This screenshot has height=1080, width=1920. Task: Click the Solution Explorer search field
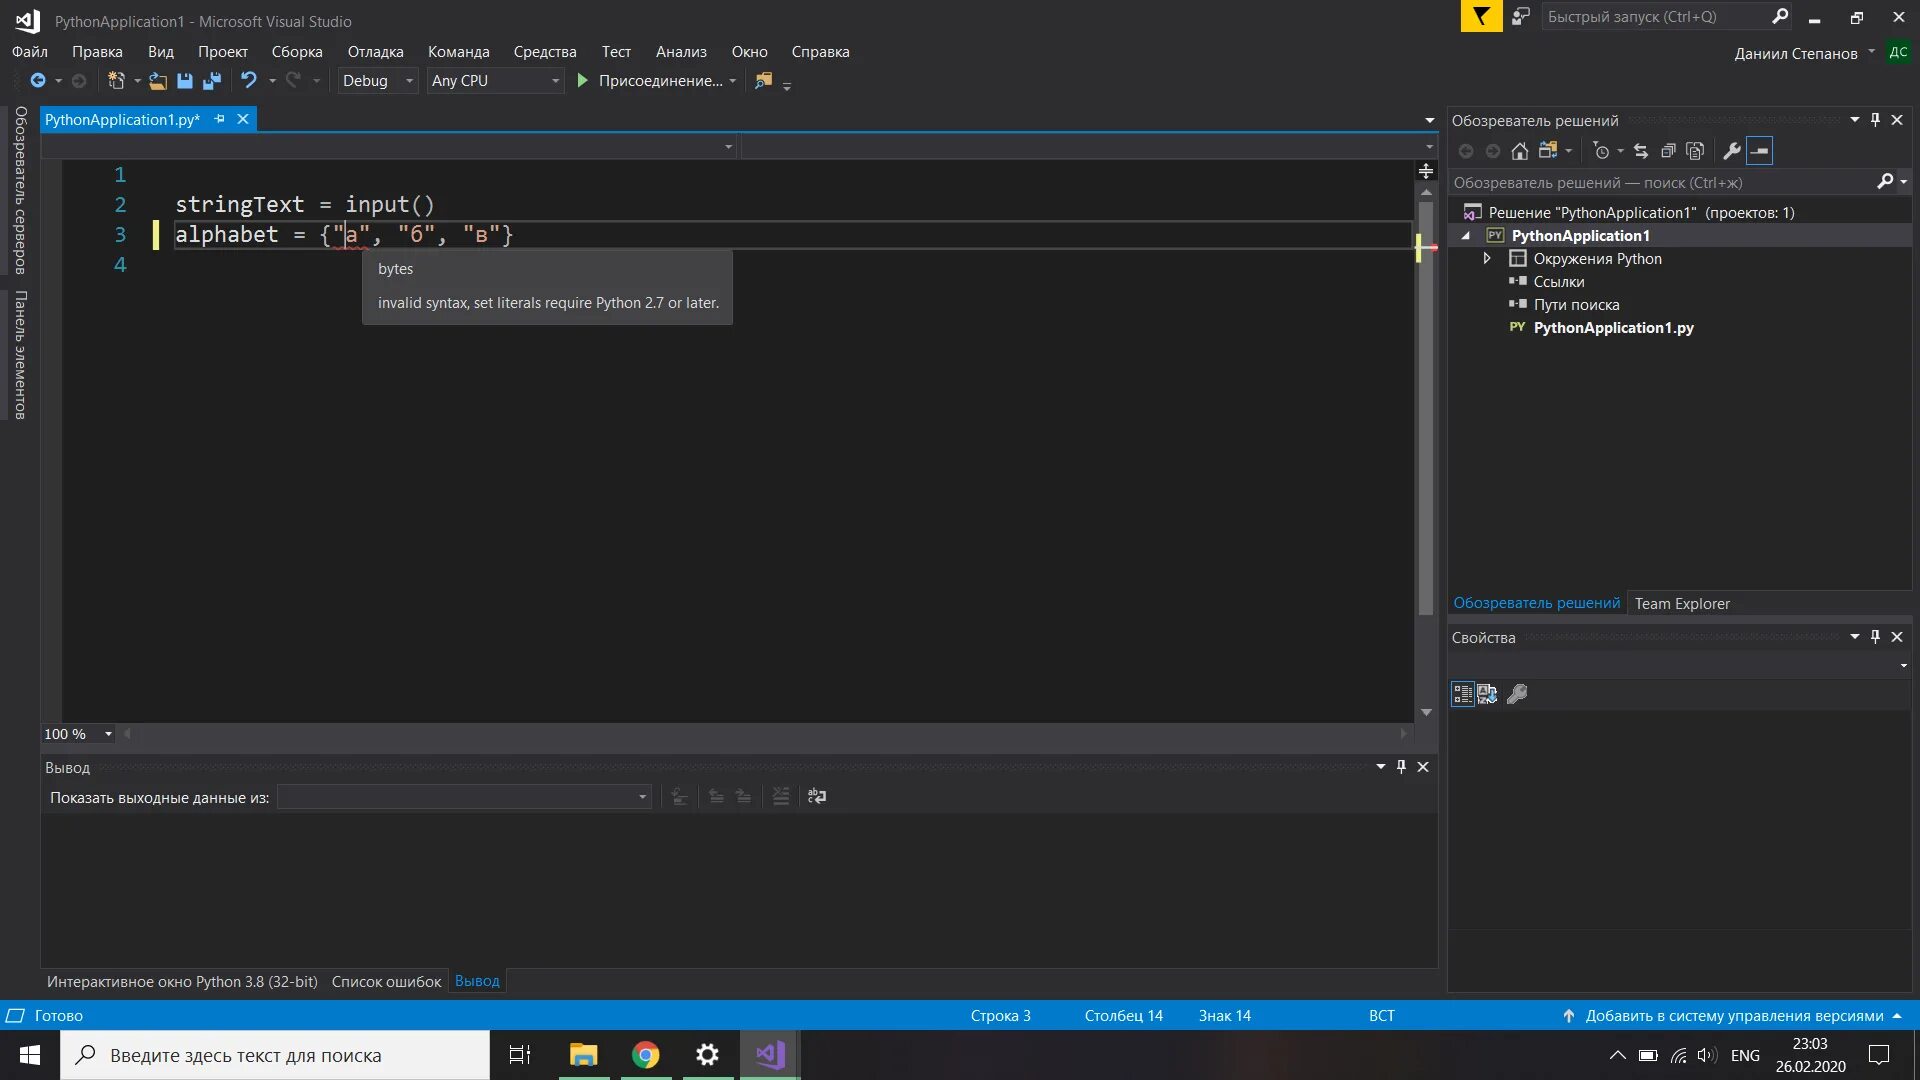pos(1661,182)
